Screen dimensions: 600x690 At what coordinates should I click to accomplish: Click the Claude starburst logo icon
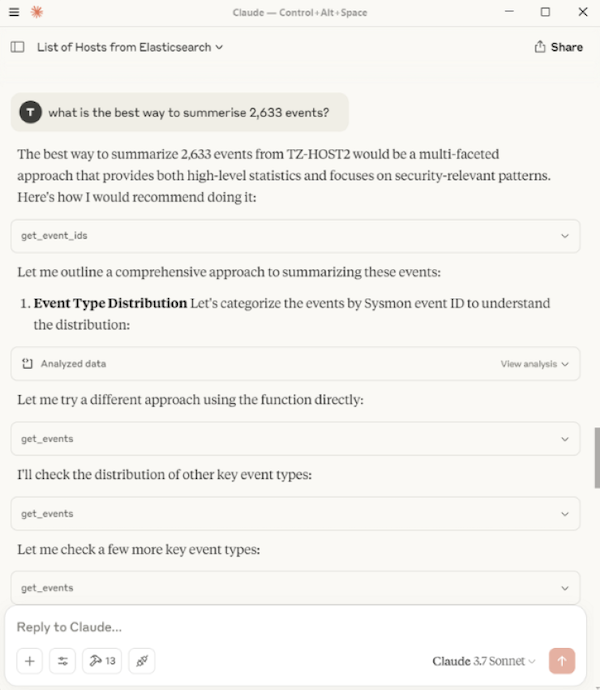(x=37, y=12)
